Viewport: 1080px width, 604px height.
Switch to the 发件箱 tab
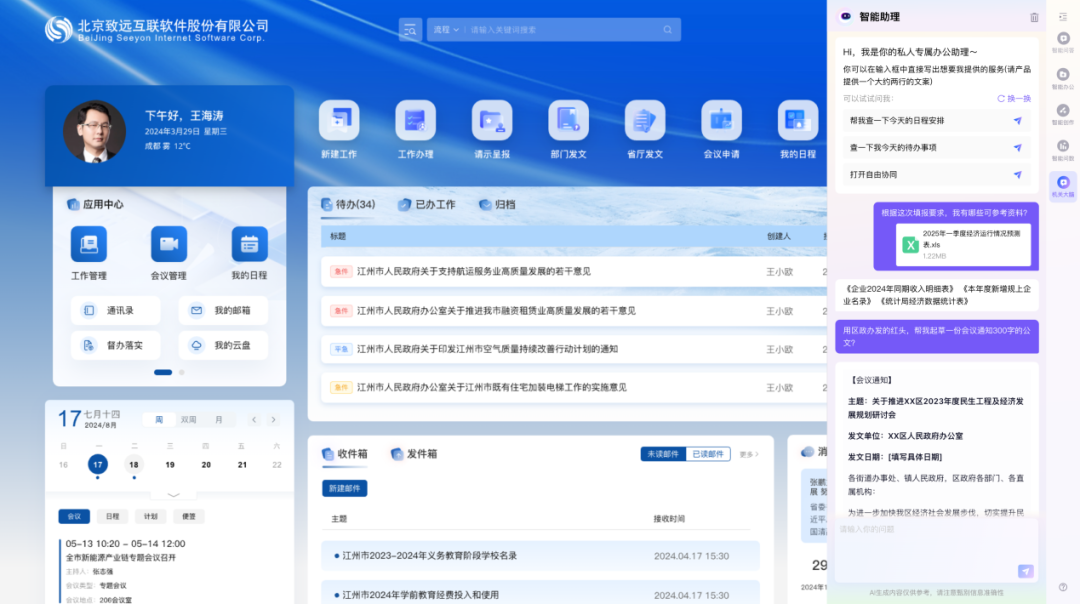pyautogui.click(x=414, y=454)
